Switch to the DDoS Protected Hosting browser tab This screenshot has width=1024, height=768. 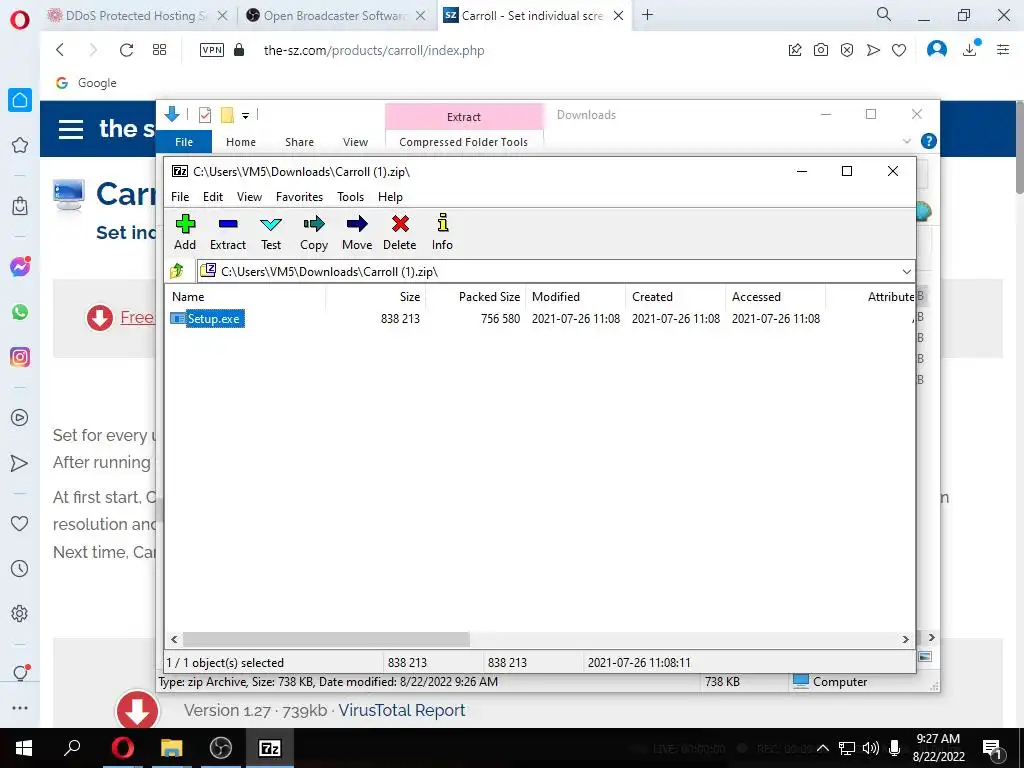tap(138, 16)
